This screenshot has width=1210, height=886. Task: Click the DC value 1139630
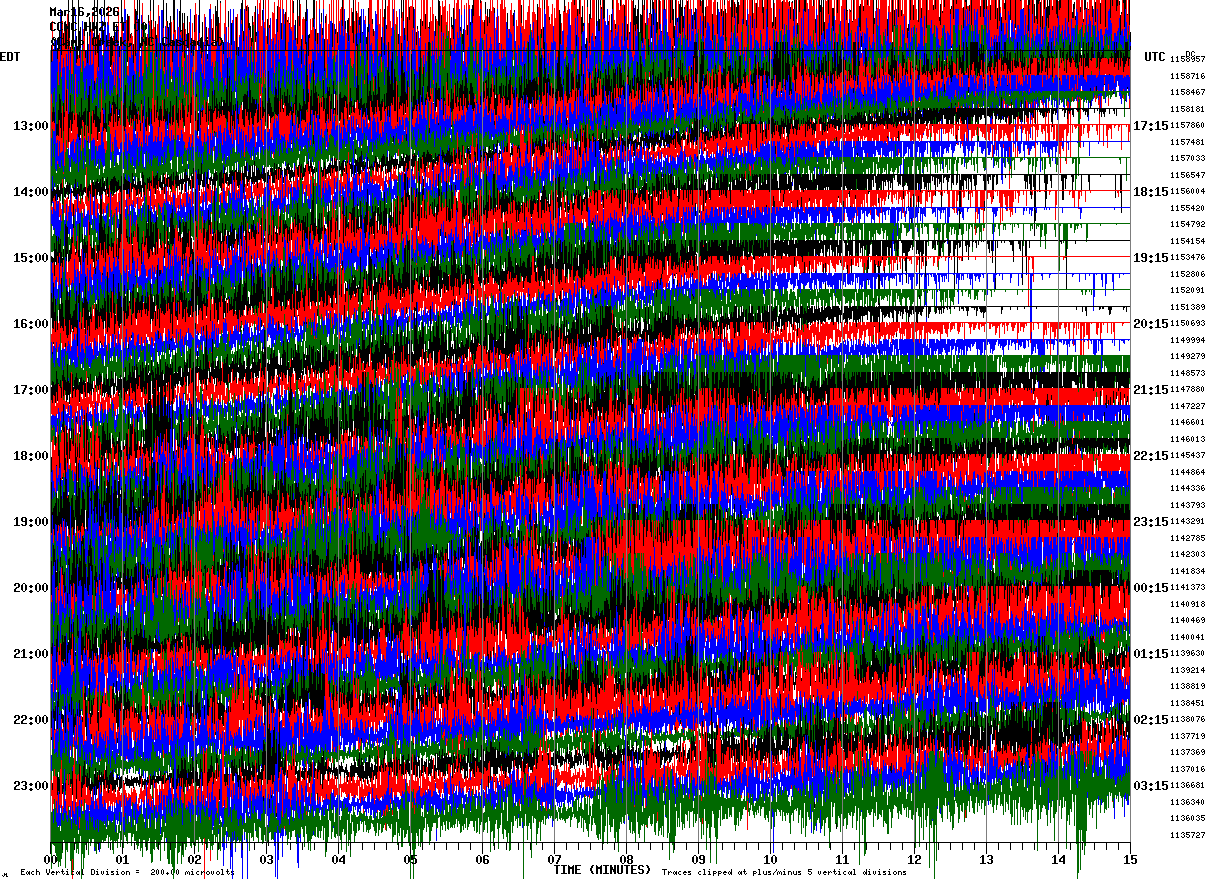[x=1187, y=654]
